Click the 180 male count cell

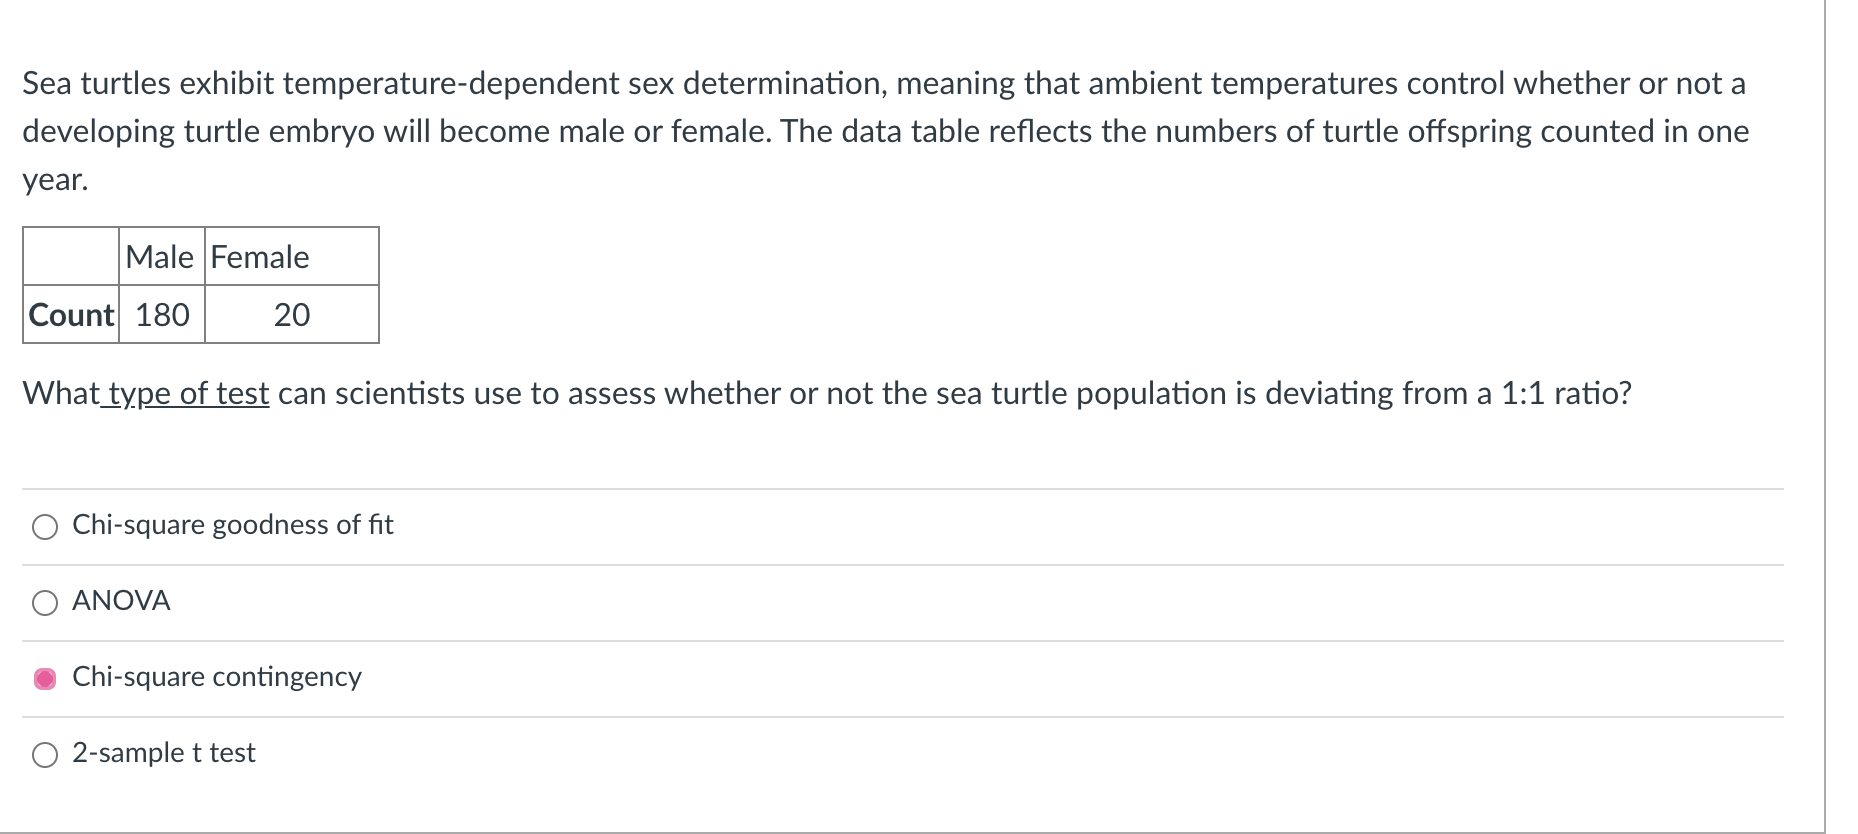coord(162,315)
